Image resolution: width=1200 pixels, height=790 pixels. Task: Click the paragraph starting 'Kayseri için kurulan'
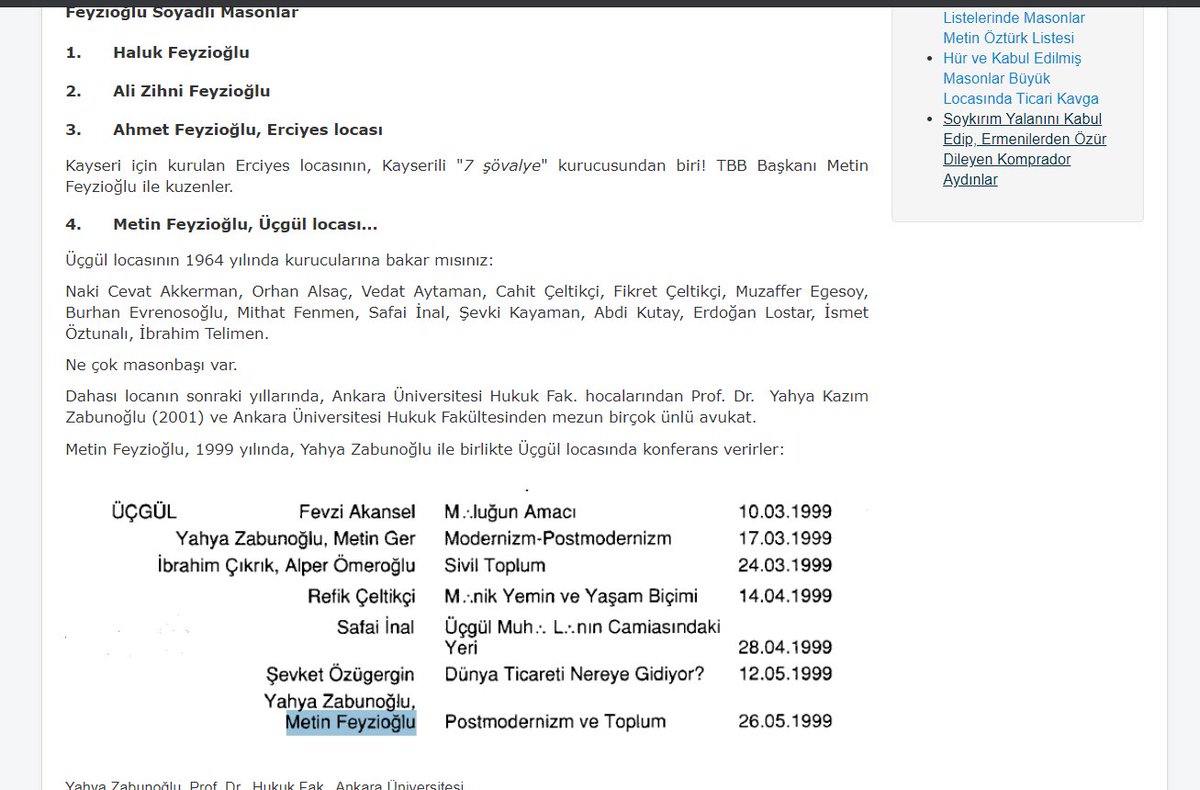(x=467, y=176)
